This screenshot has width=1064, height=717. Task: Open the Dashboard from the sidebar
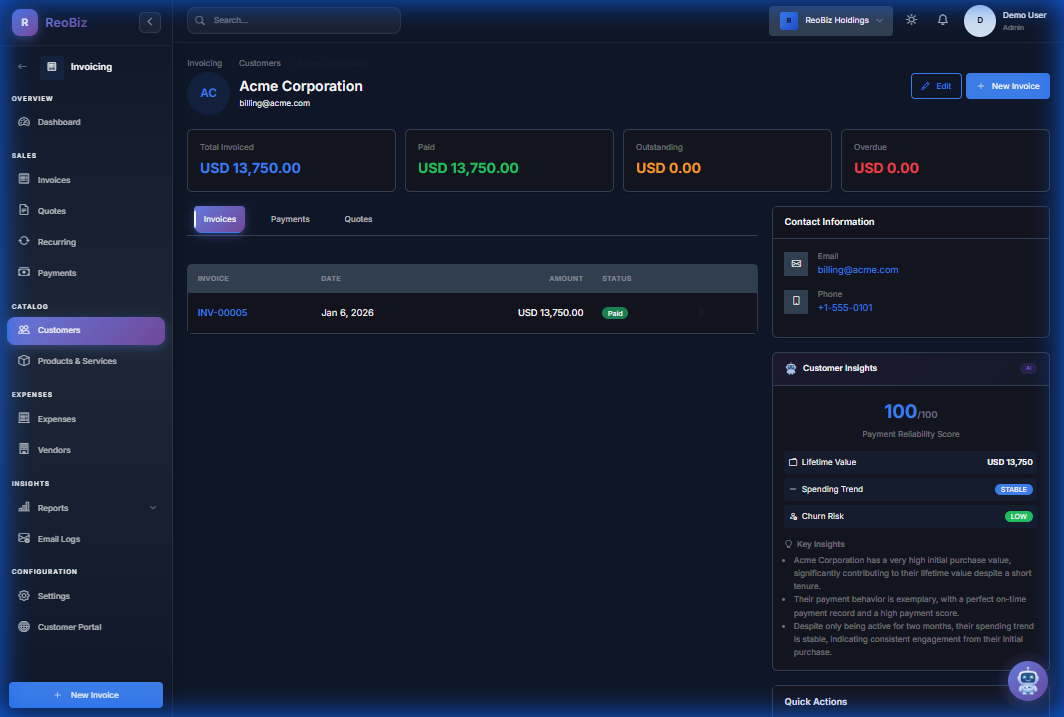coord(58,121)
